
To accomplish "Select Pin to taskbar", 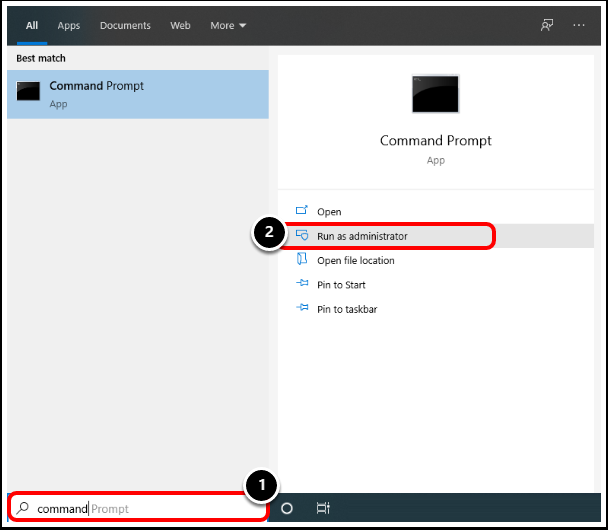I will coord(436,309).
